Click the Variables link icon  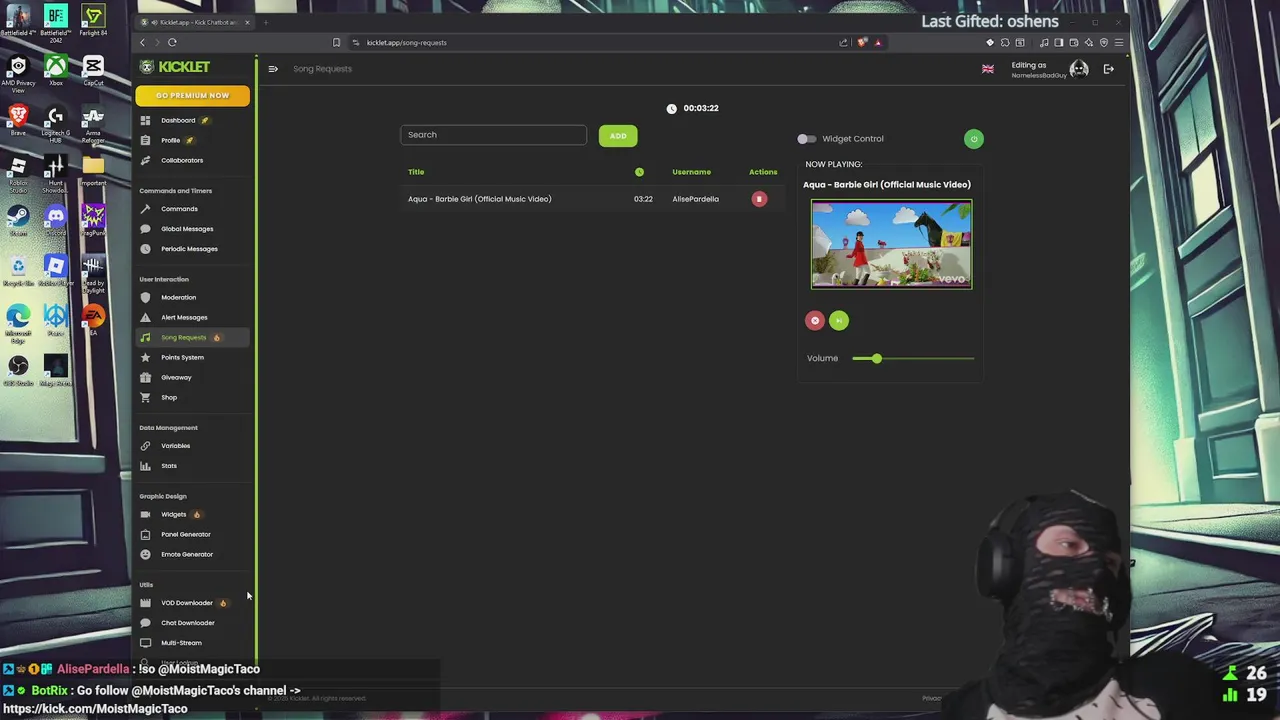tap(145, 446)
